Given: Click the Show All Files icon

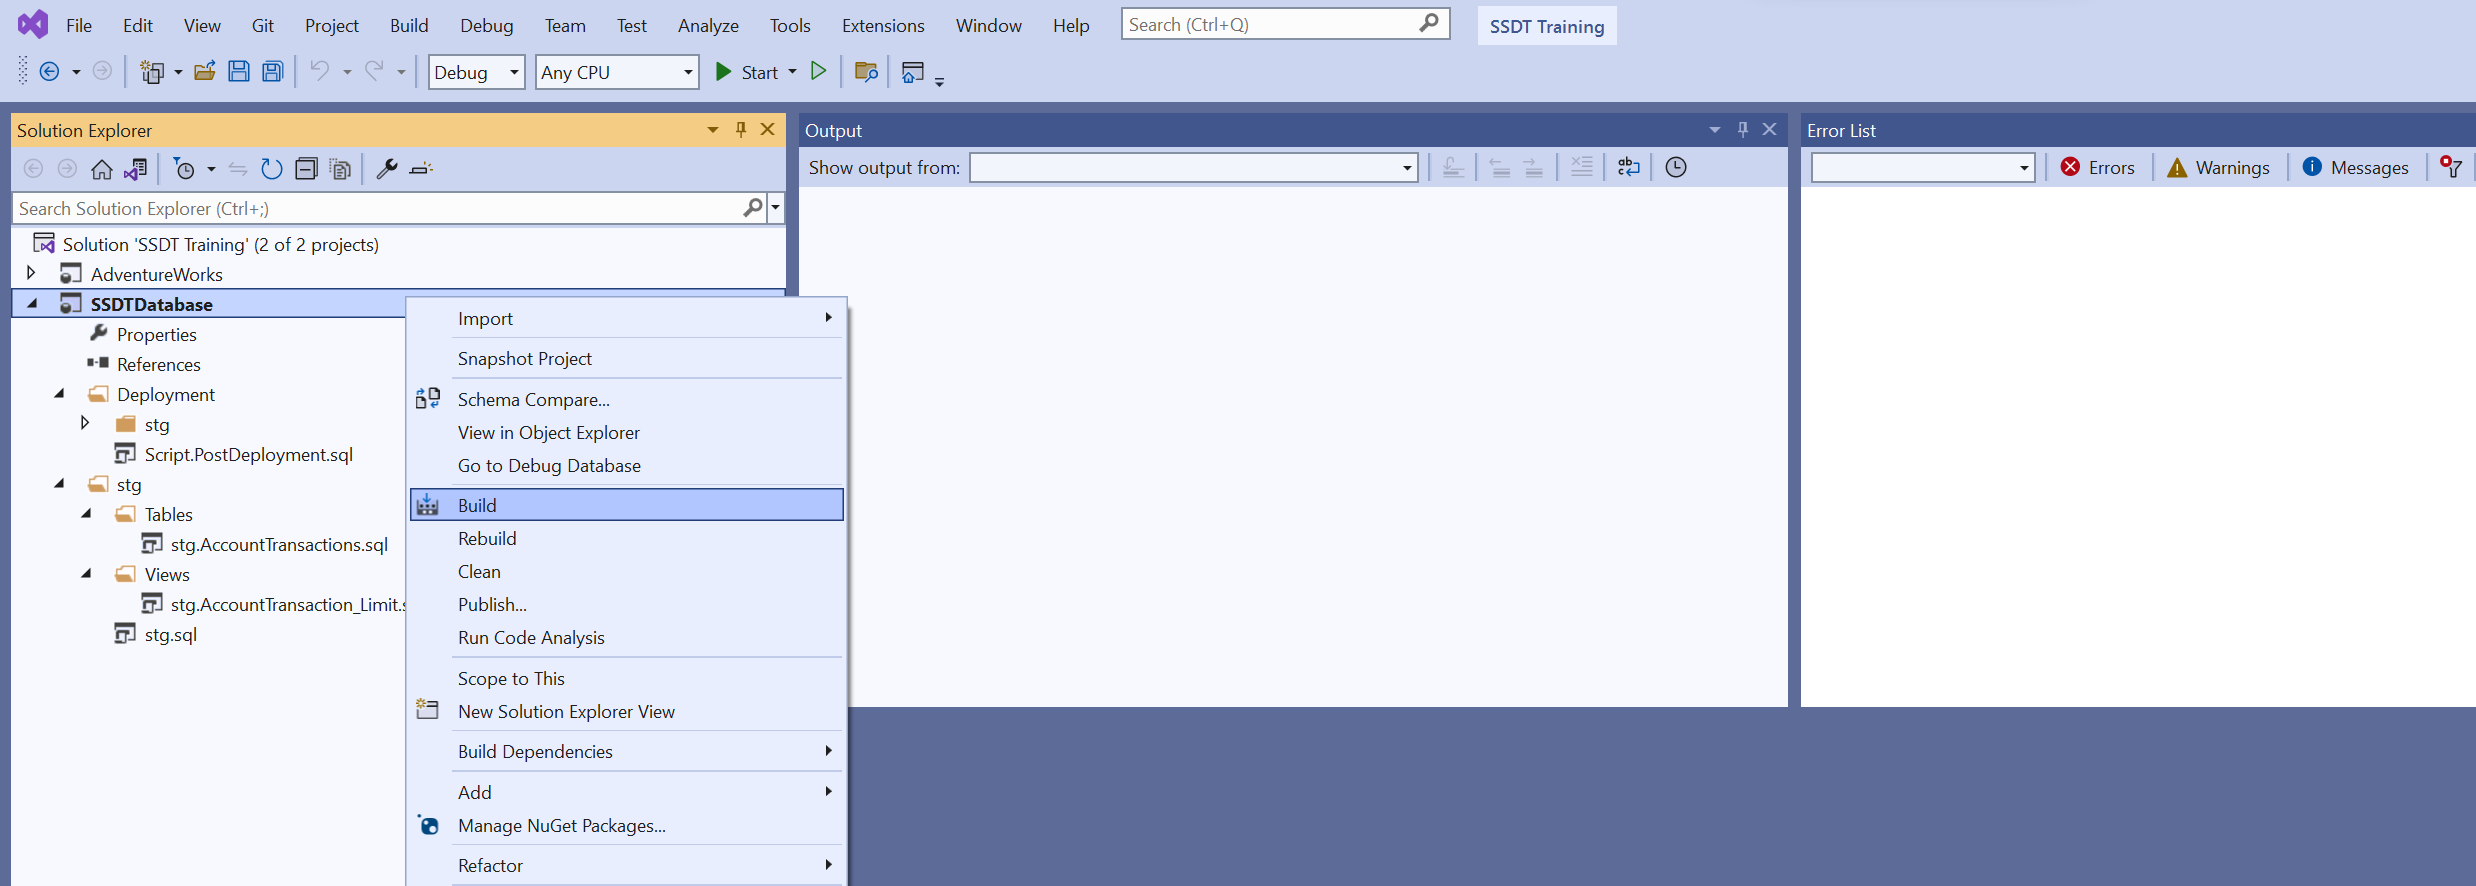Looking at the screenshot, I should tap(341, 169).
